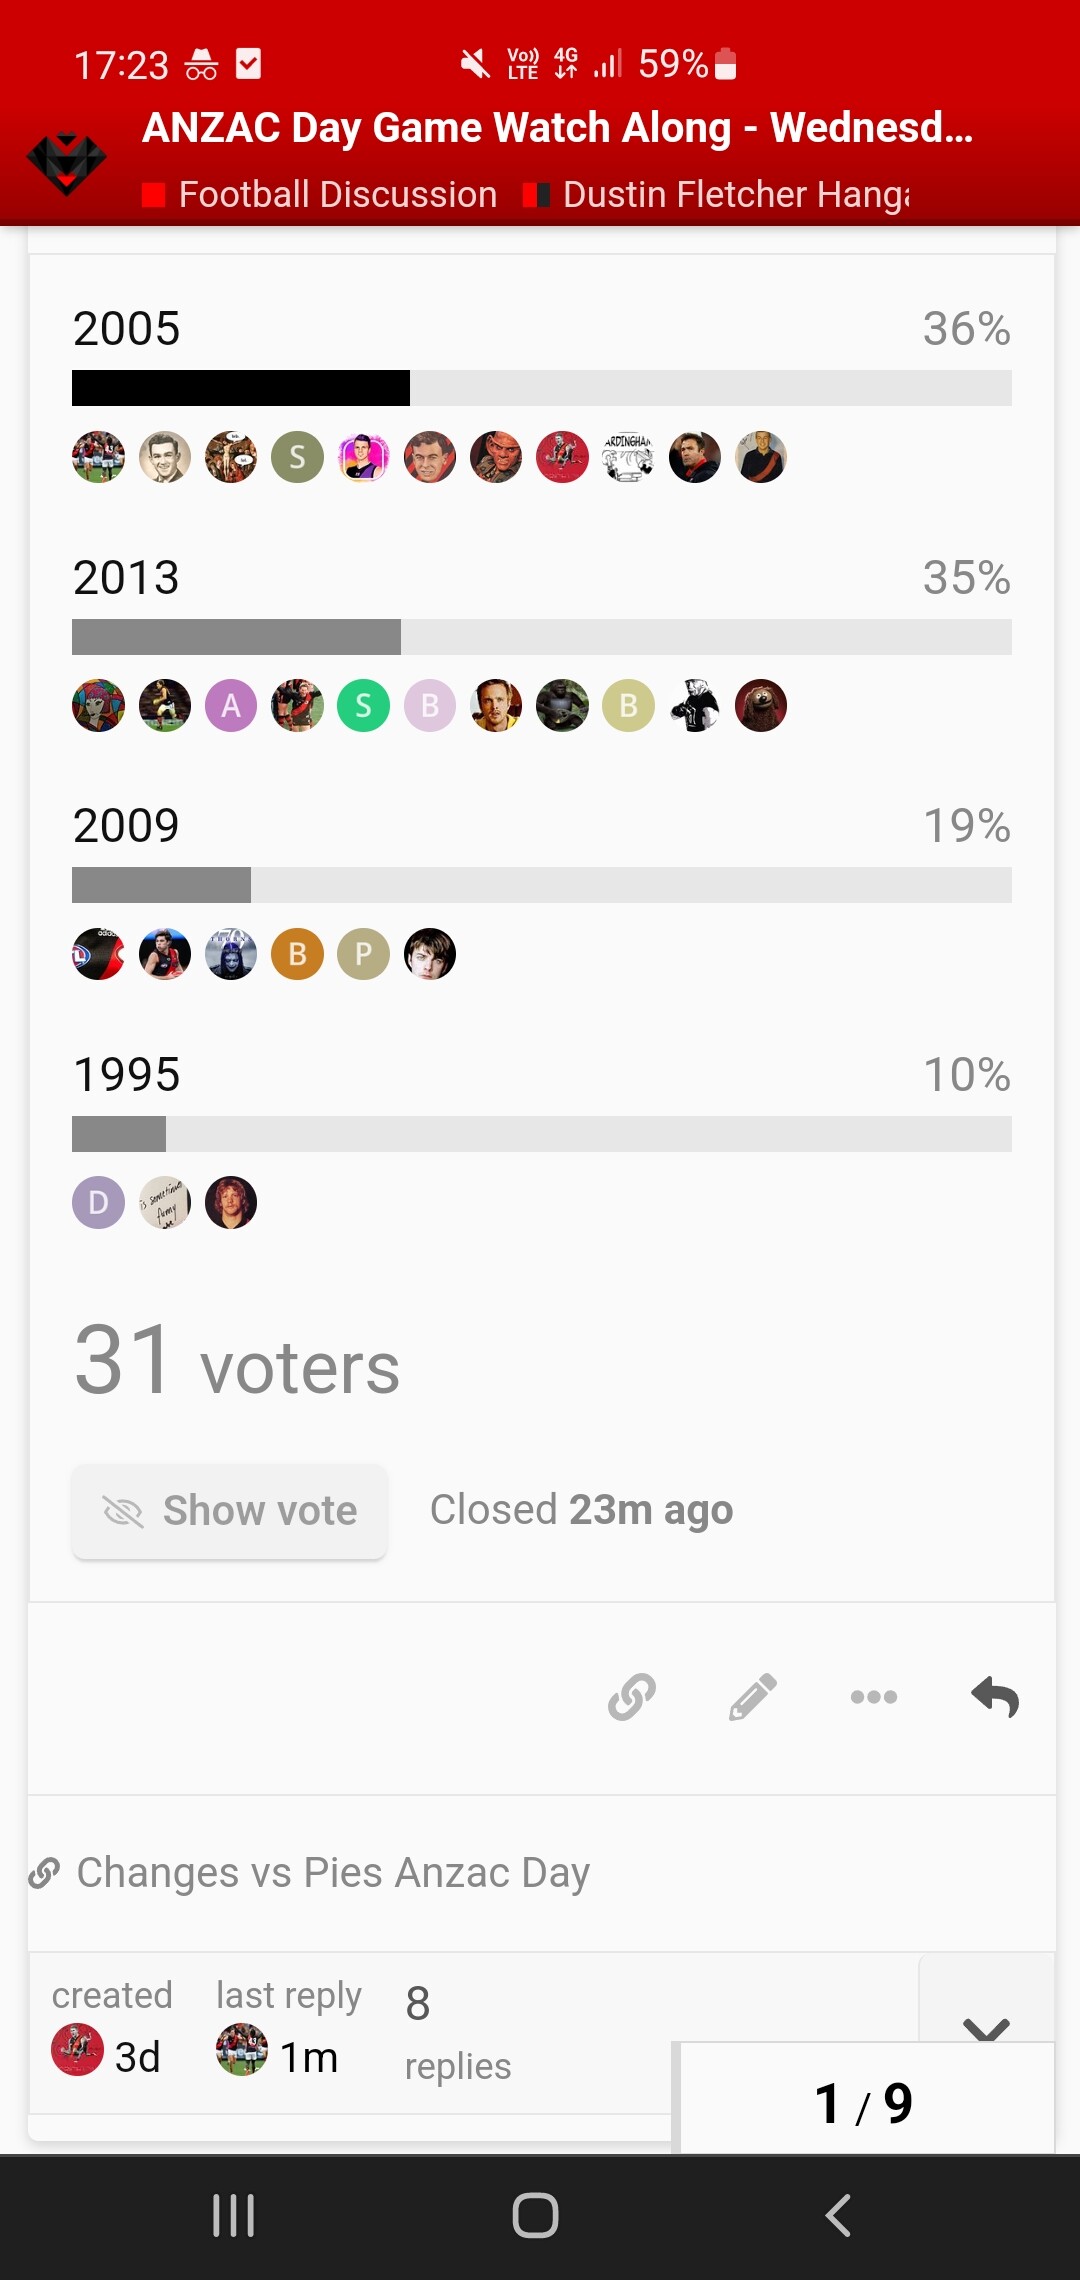Click the black 2005 poll result bar
The width and height of the screenshot is (1080, 2280).
pyautogui.click(x=241, y=388)
